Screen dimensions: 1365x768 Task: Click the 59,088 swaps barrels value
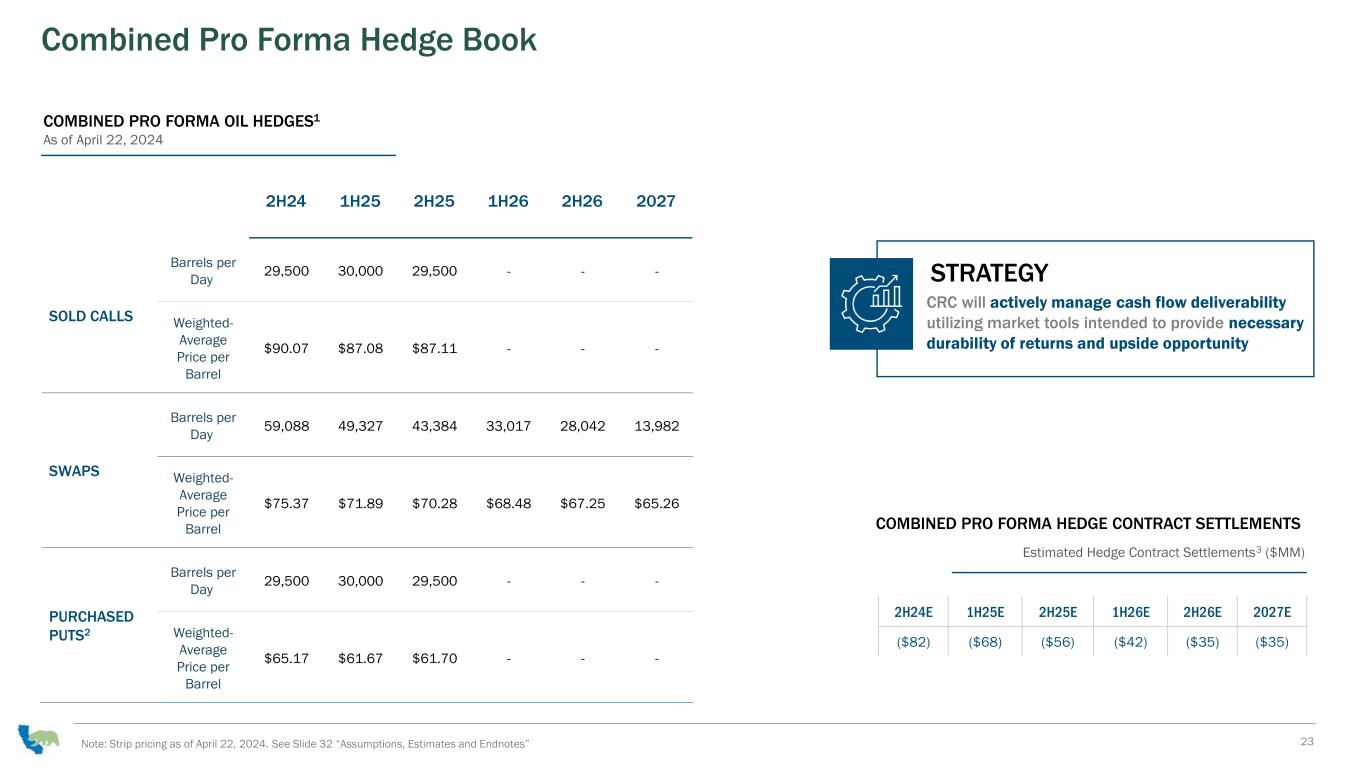click(x=286, y=426)
